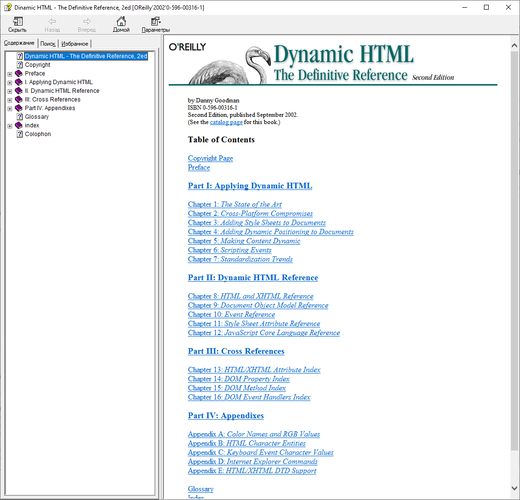Open Chapter 11: Style Sheet Attribute Reference
The width and height of the screenshot is (520, 500).
pos(254,323)
